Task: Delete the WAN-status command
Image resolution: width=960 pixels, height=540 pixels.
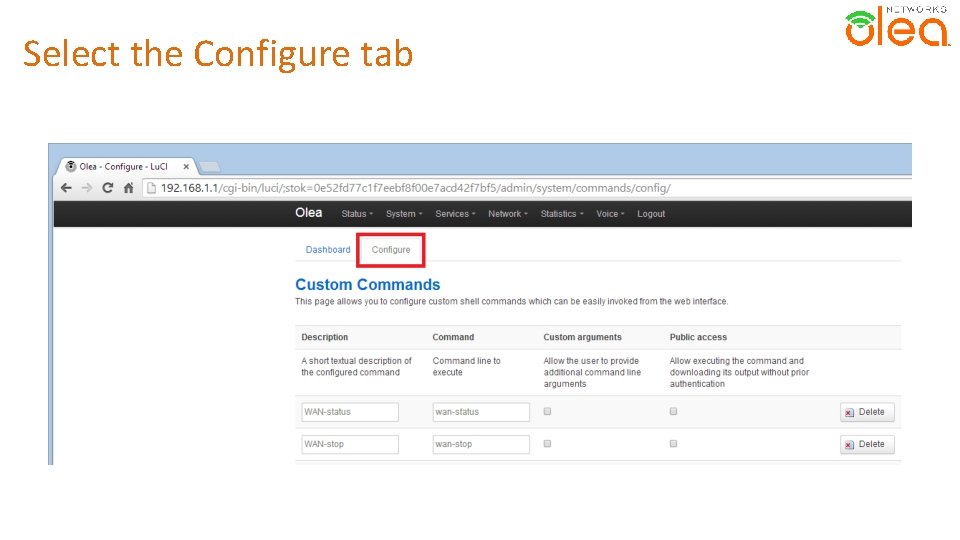Action: pyautogui.click(x=867, y=412)
